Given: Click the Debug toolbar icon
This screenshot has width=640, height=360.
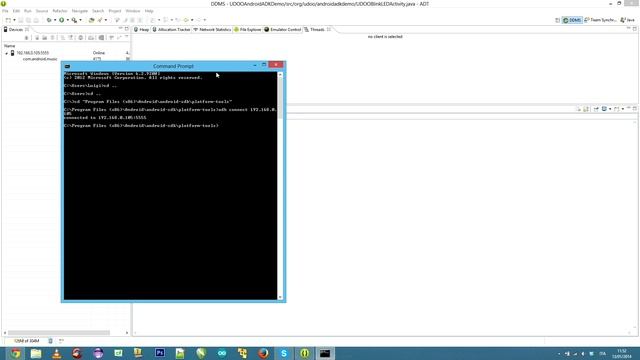Looking at the screenshot, I should 49,20.
